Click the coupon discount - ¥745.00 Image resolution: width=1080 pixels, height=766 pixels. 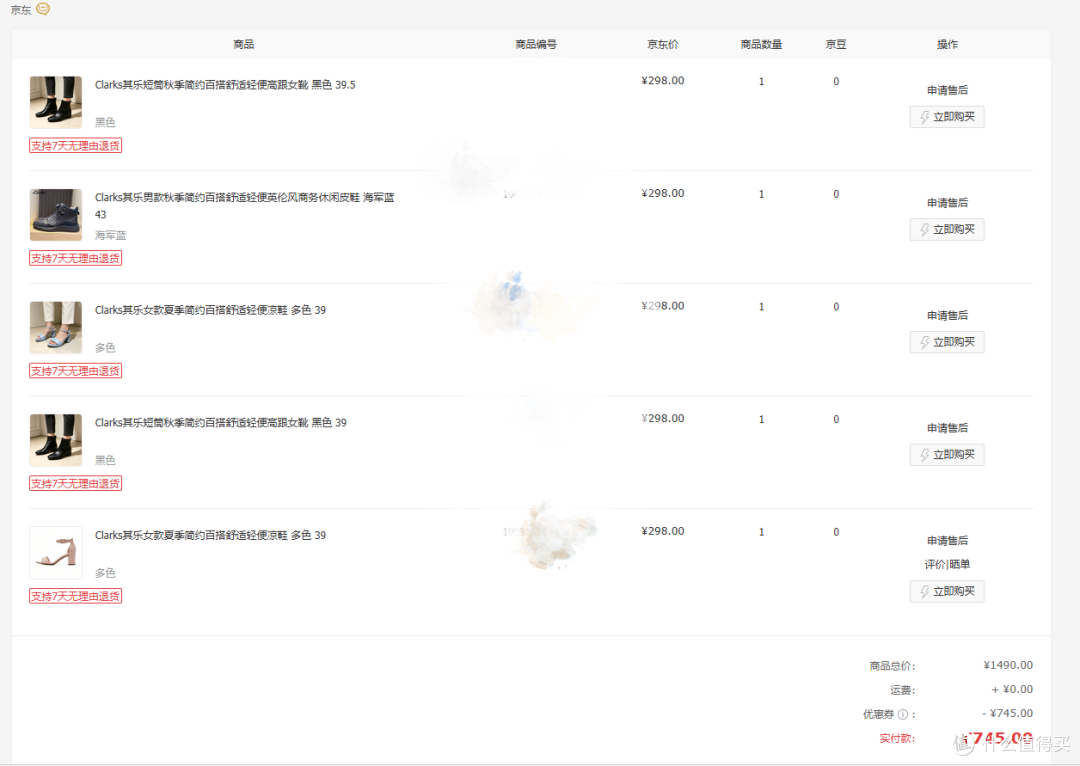(x=1008, y=714)
